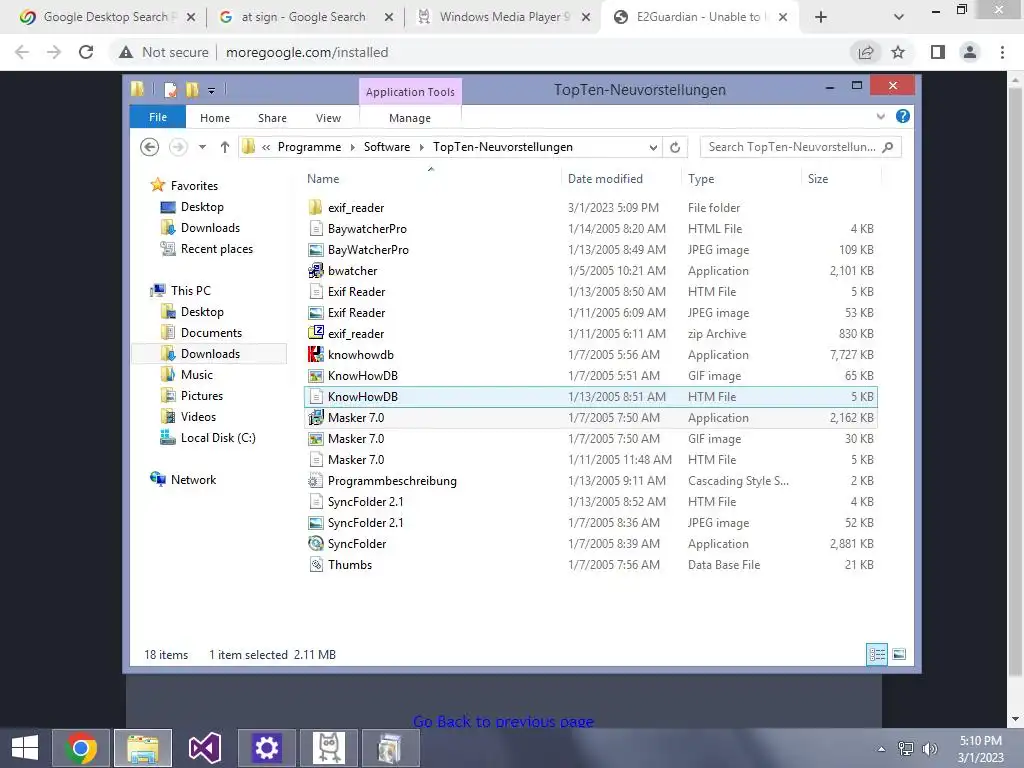Open Documents in navigation pane
Viewport: 1024px width, 768px height.
click(x=211, y=332)
